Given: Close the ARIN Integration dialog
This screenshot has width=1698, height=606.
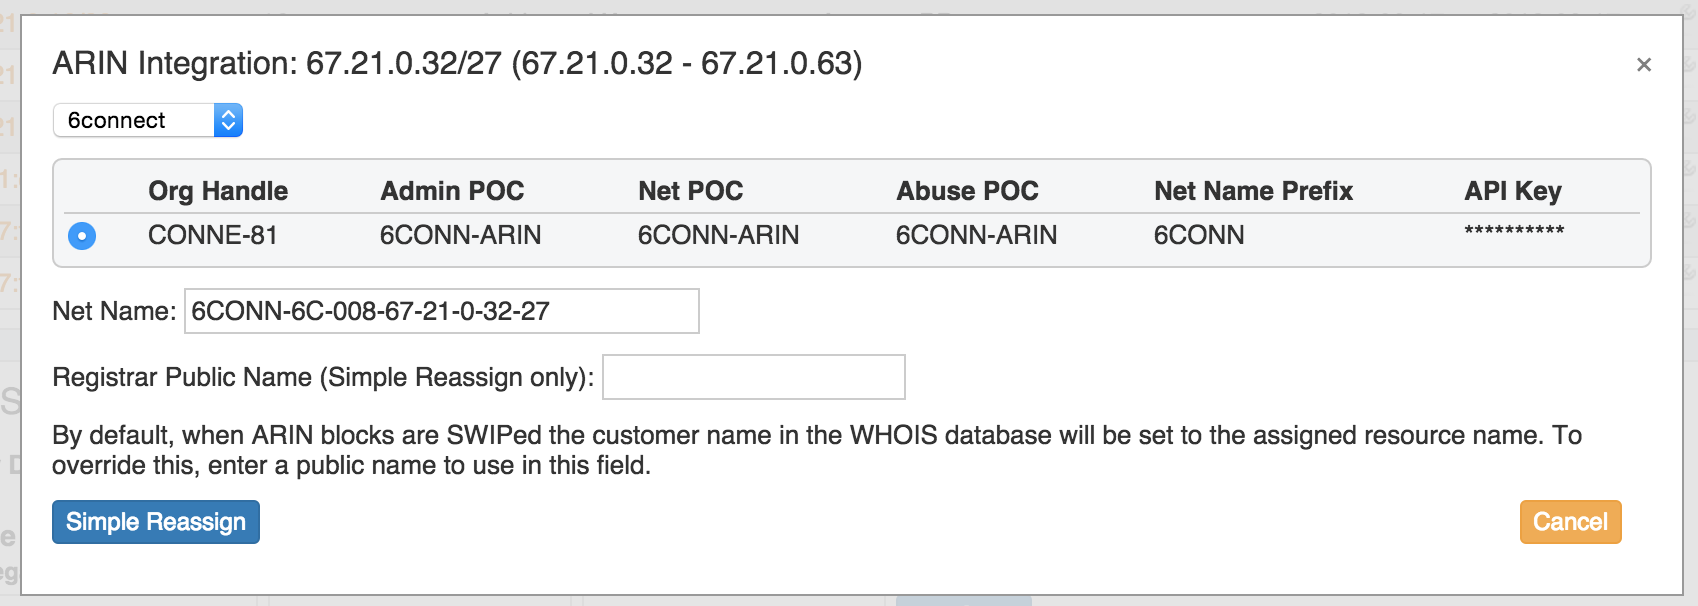Looking at the screenshot, I should pos(1643,65).
